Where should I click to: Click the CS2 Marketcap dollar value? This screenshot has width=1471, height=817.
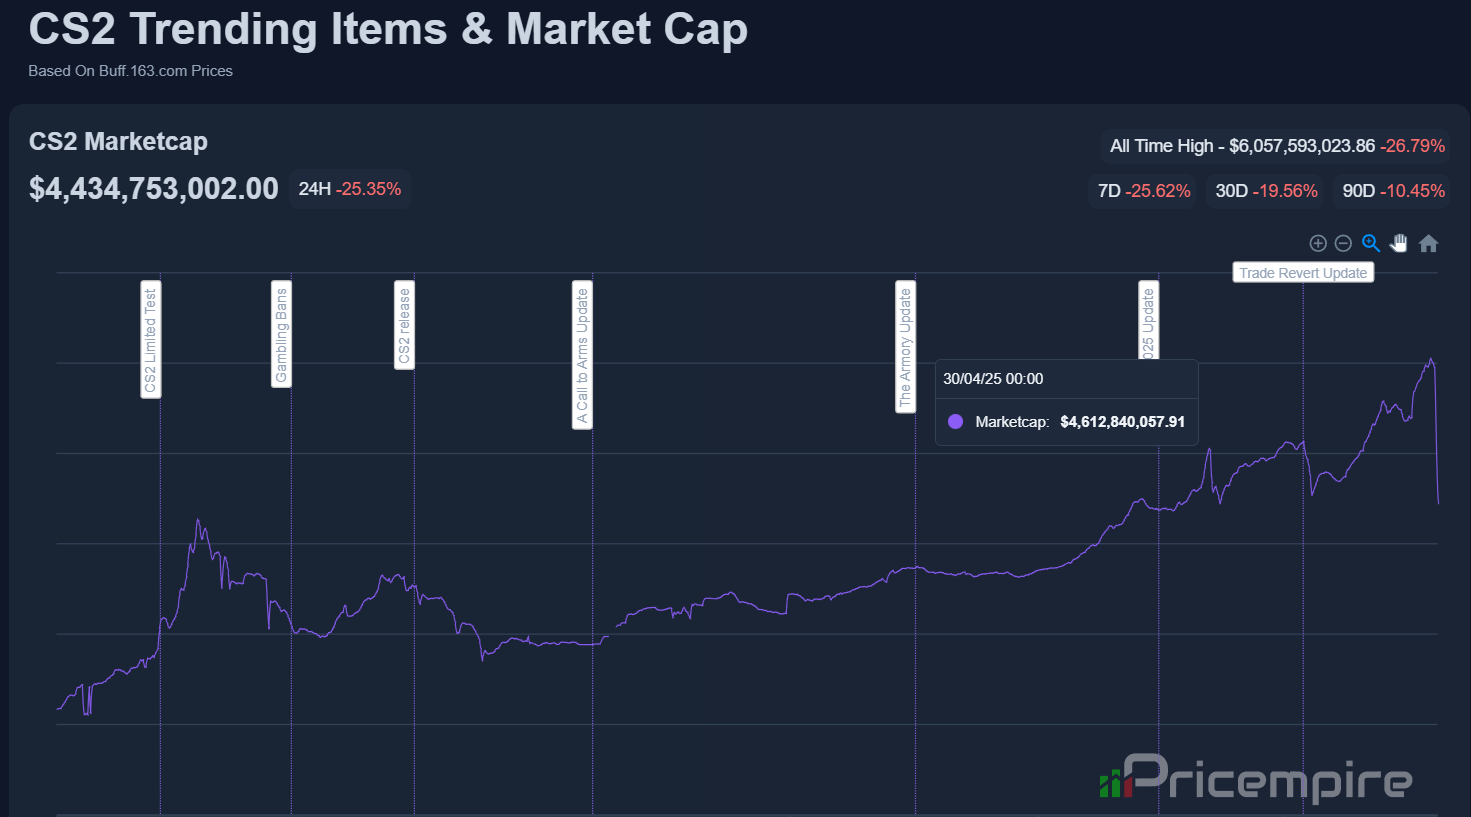[x=154, y=189]
